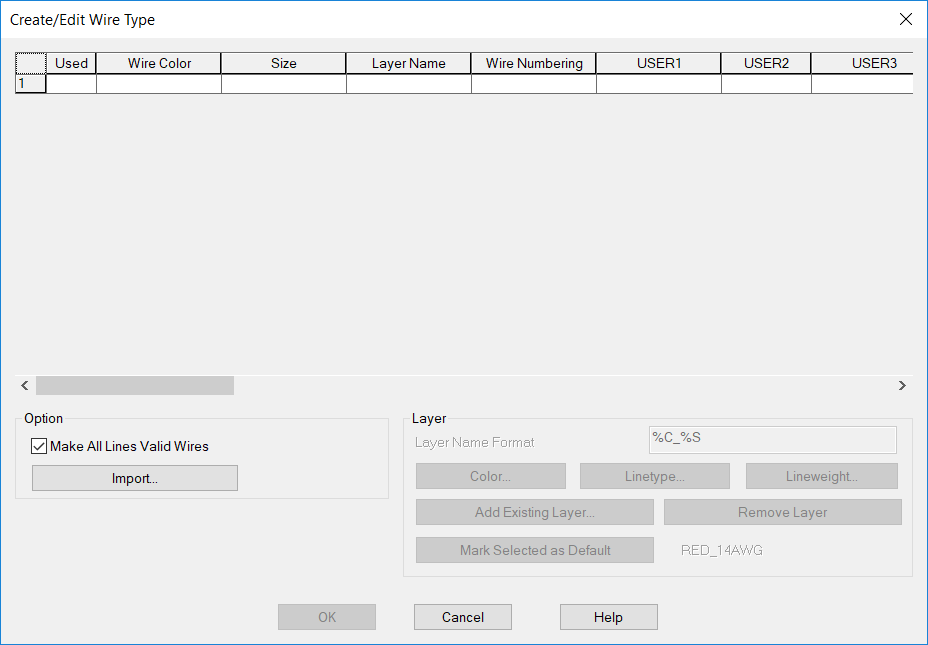Select row 1 header in grid
Screen dimensions: 928x645
point(31,83)
